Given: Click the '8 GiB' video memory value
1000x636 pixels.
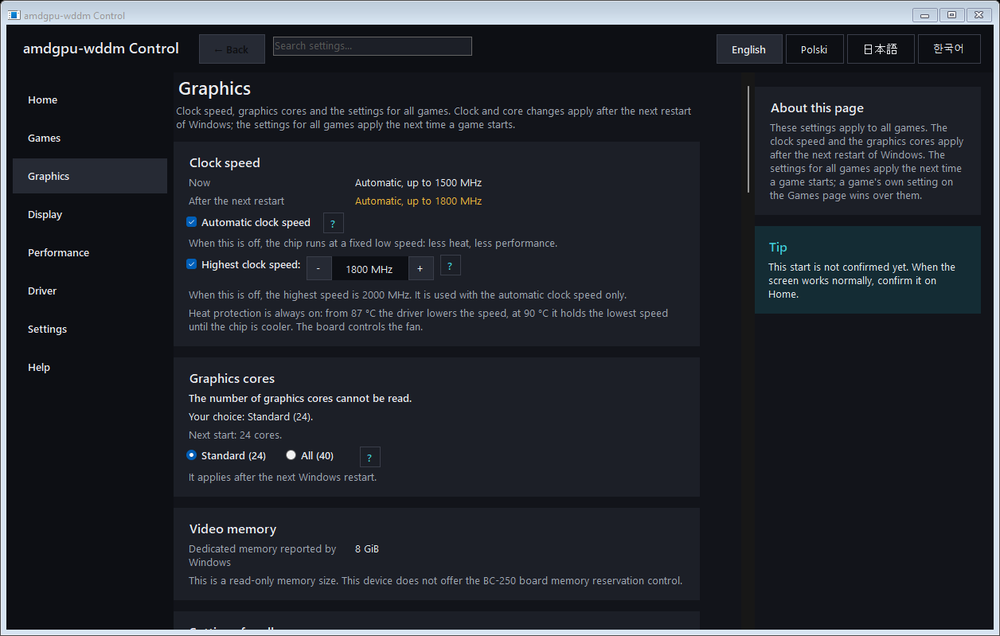Looking at the screenshot, I should (367, 549).
